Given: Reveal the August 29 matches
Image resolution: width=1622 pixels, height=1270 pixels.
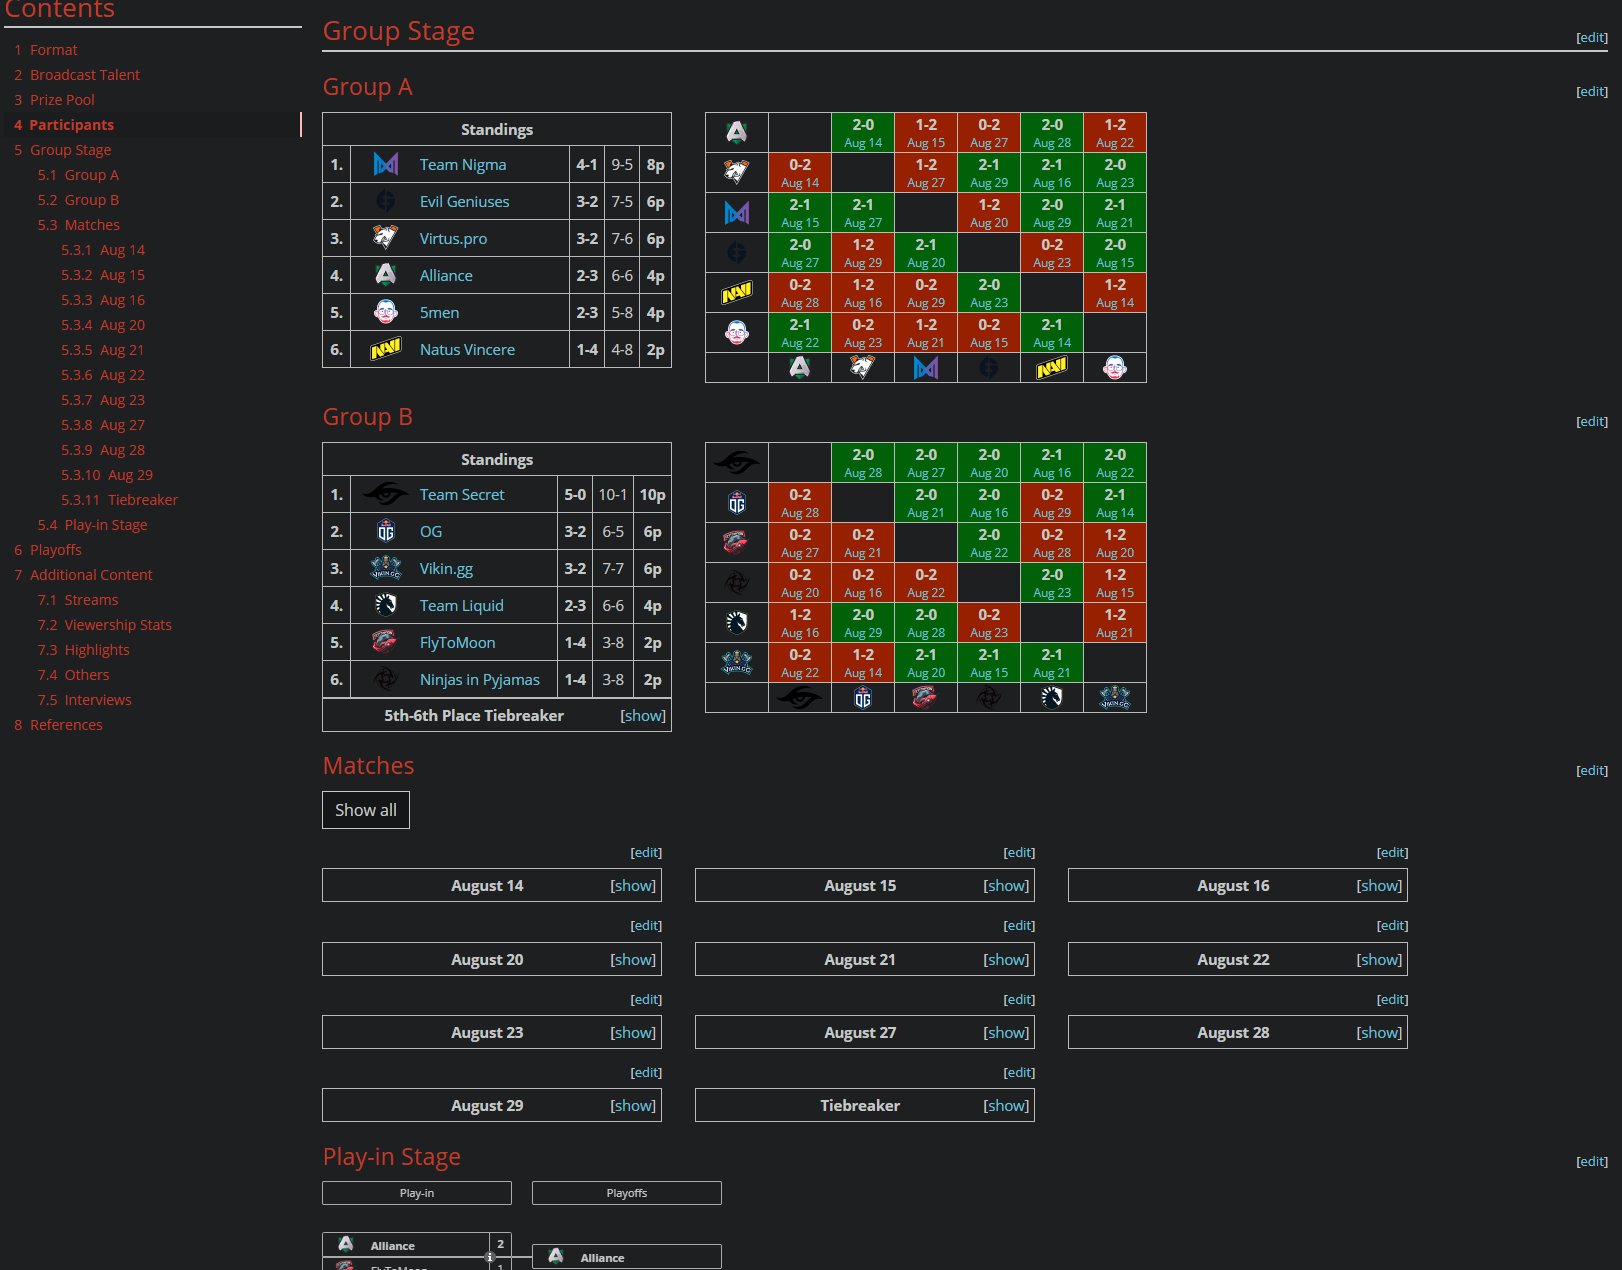Looking at the screenshot, I should (633, 1105).
